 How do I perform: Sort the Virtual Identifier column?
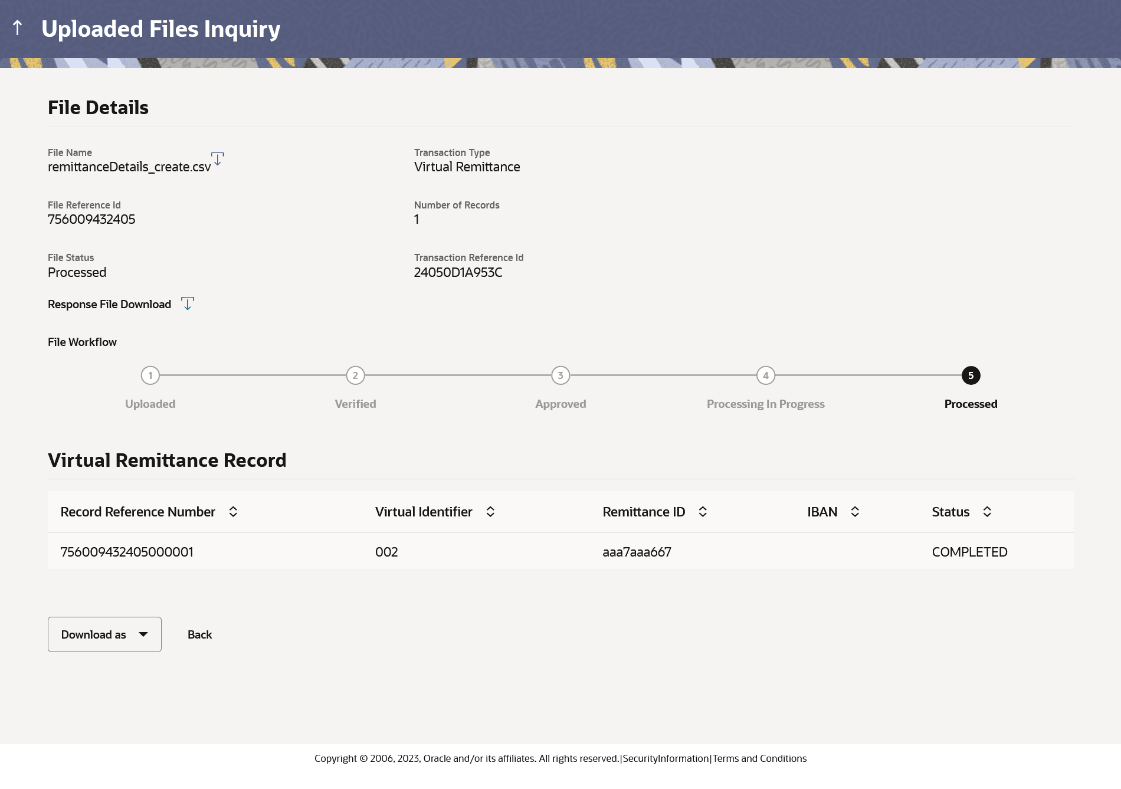click(490, 511)
